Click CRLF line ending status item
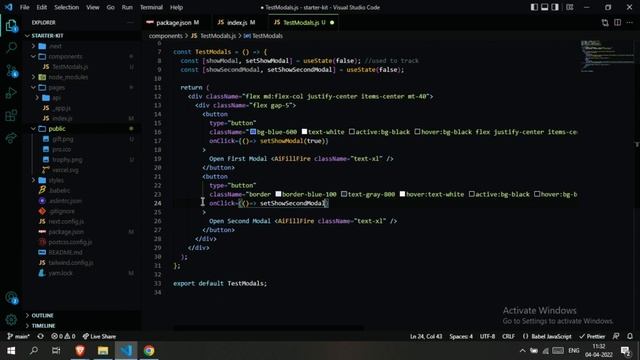This screenshot has width=640, height=360. click(508, 336)
